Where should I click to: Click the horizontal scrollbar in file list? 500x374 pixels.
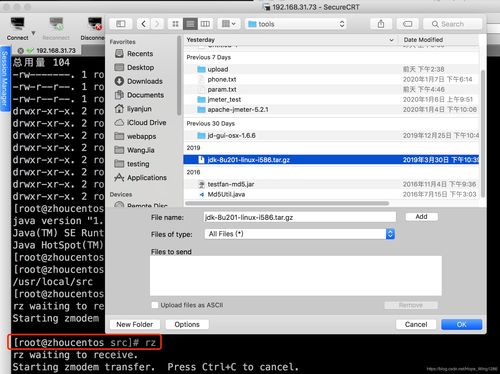(x=287, y=203)
